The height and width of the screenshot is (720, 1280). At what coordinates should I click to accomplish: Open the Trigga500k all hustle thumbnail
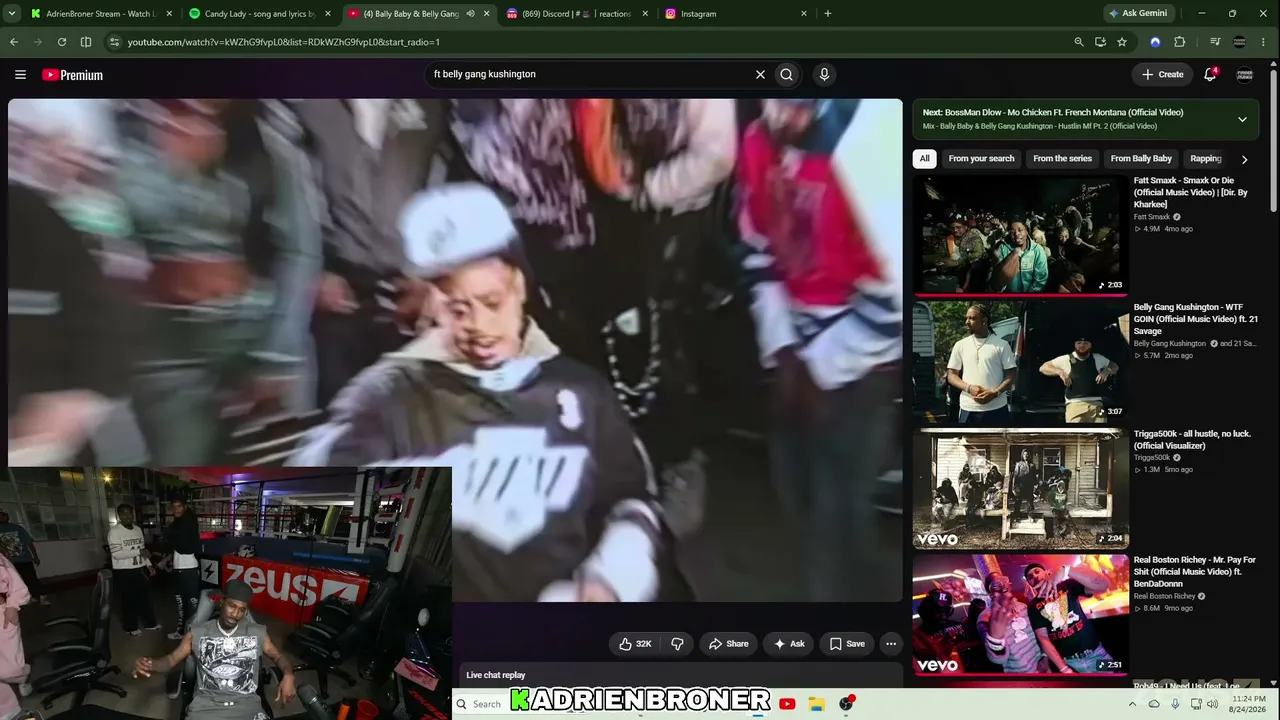coord(1020,488)
